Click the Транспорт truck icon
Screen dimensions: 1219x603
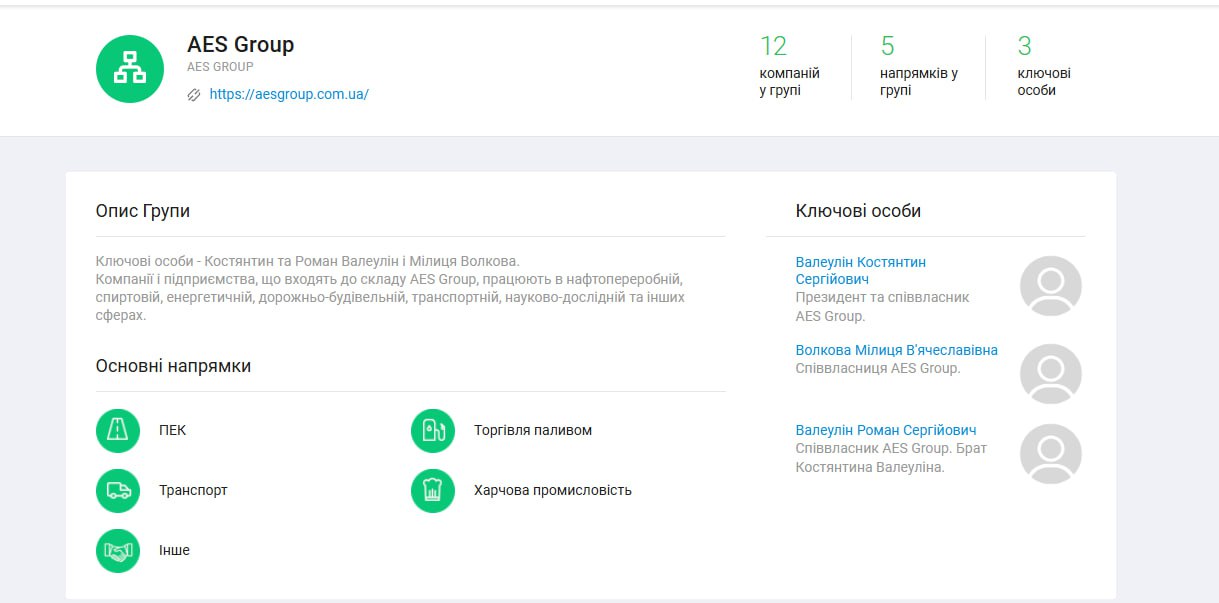tap(118, 491)
